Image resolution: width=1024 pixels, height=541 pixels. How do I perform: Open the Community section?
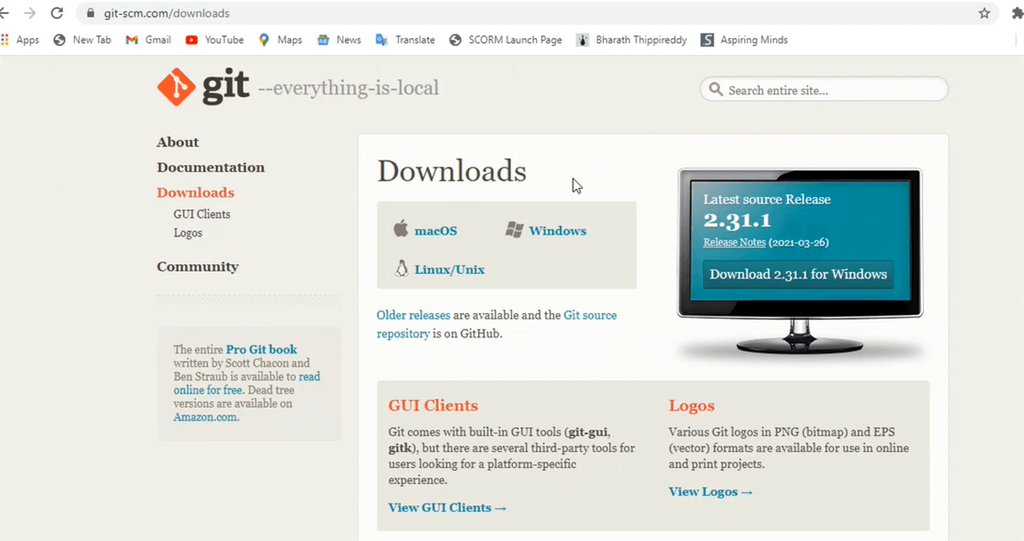pyautogui.click(x=198, y=267)
